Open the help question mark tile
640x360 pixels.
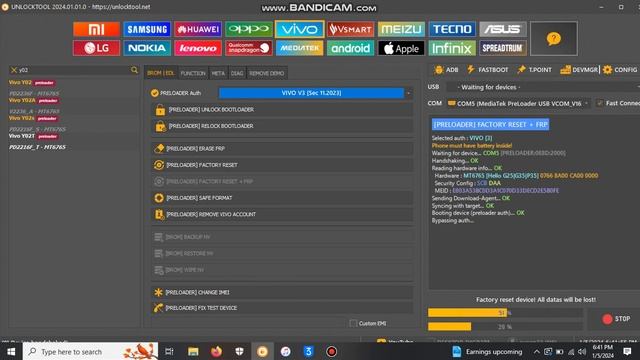tap(553, 39)
